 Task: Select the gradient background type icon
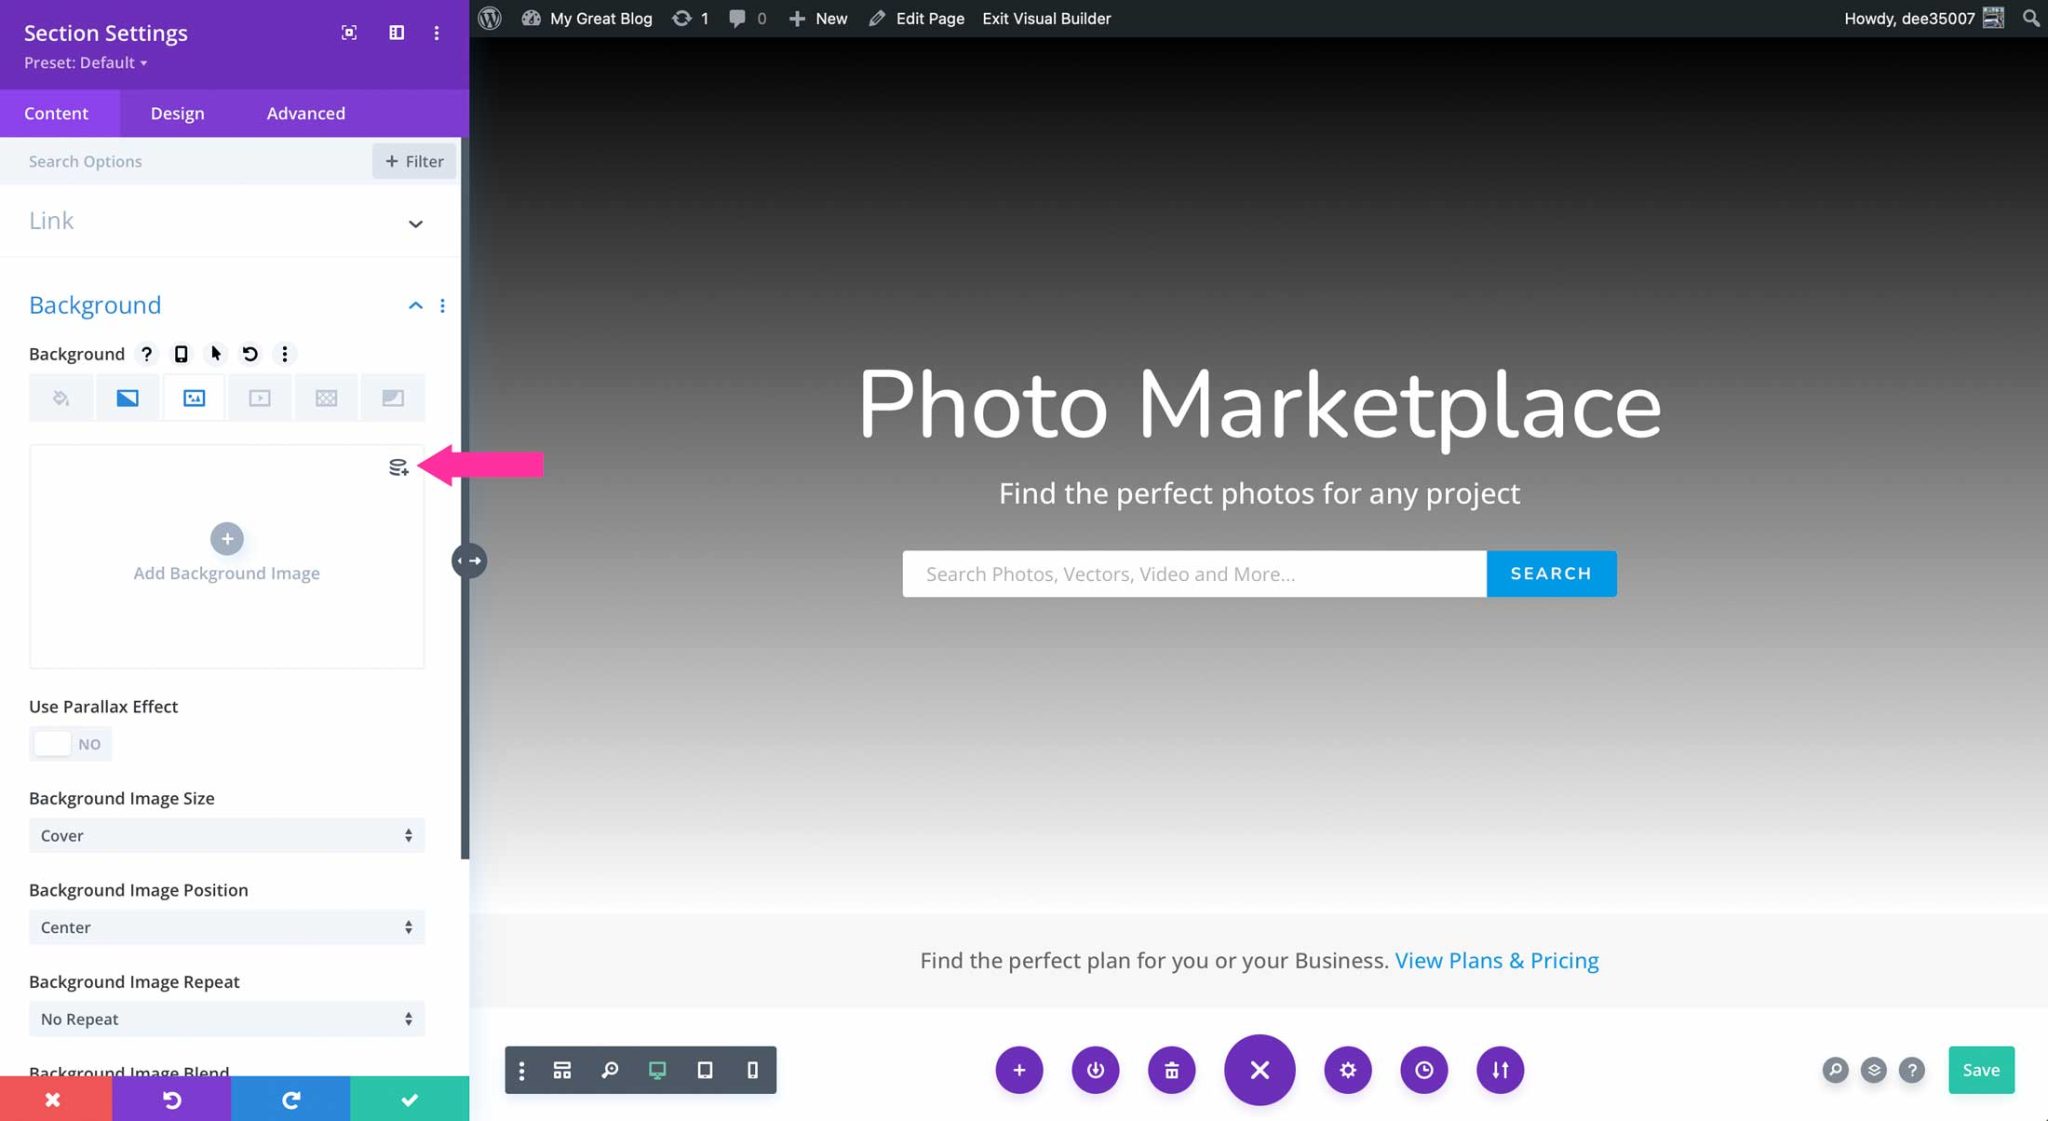(x=127, y=396)
